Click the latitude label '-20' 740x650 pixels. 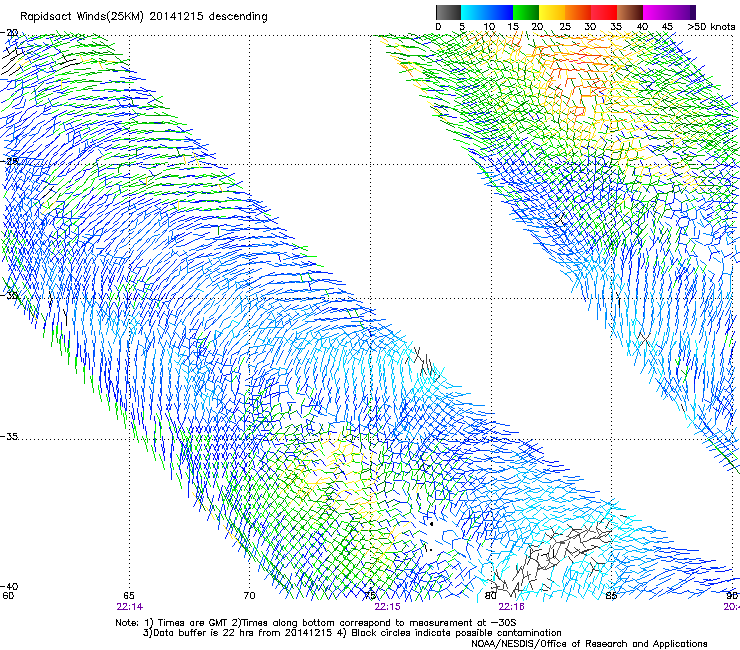click(x=9, y=33)
